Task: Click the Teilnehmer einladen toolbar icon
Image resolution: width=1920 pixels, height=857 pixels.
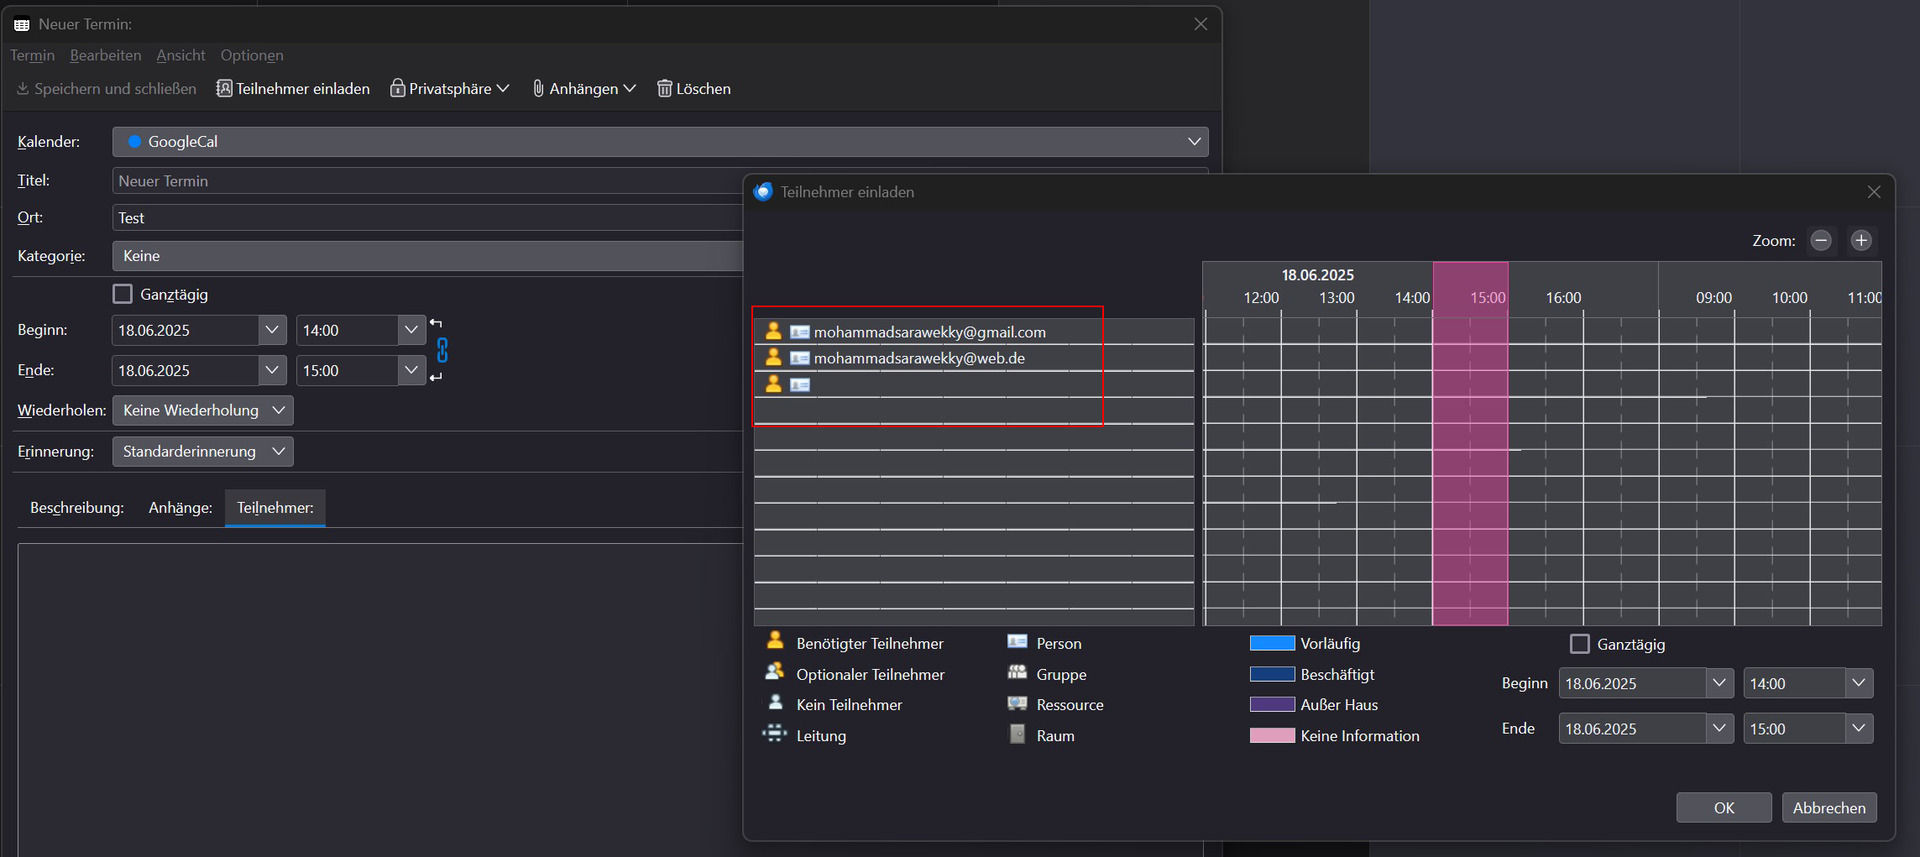Action: click(x=225, y=88)
